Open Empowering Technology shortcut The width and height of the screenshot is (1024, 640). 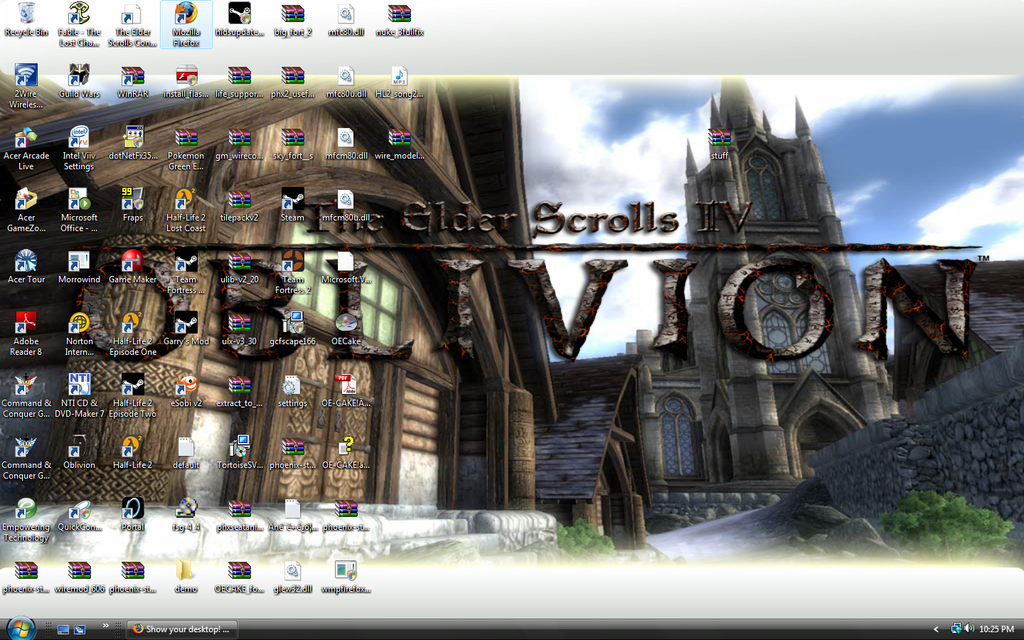coord(26,520)
